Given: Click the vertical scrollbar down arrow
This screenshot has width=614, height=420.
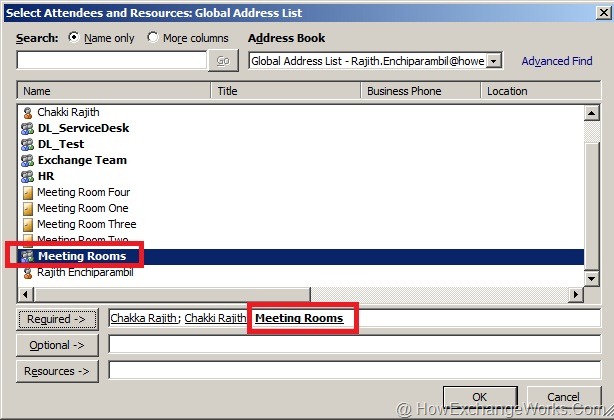Looking at the screenshot, I should coord(592,279).
